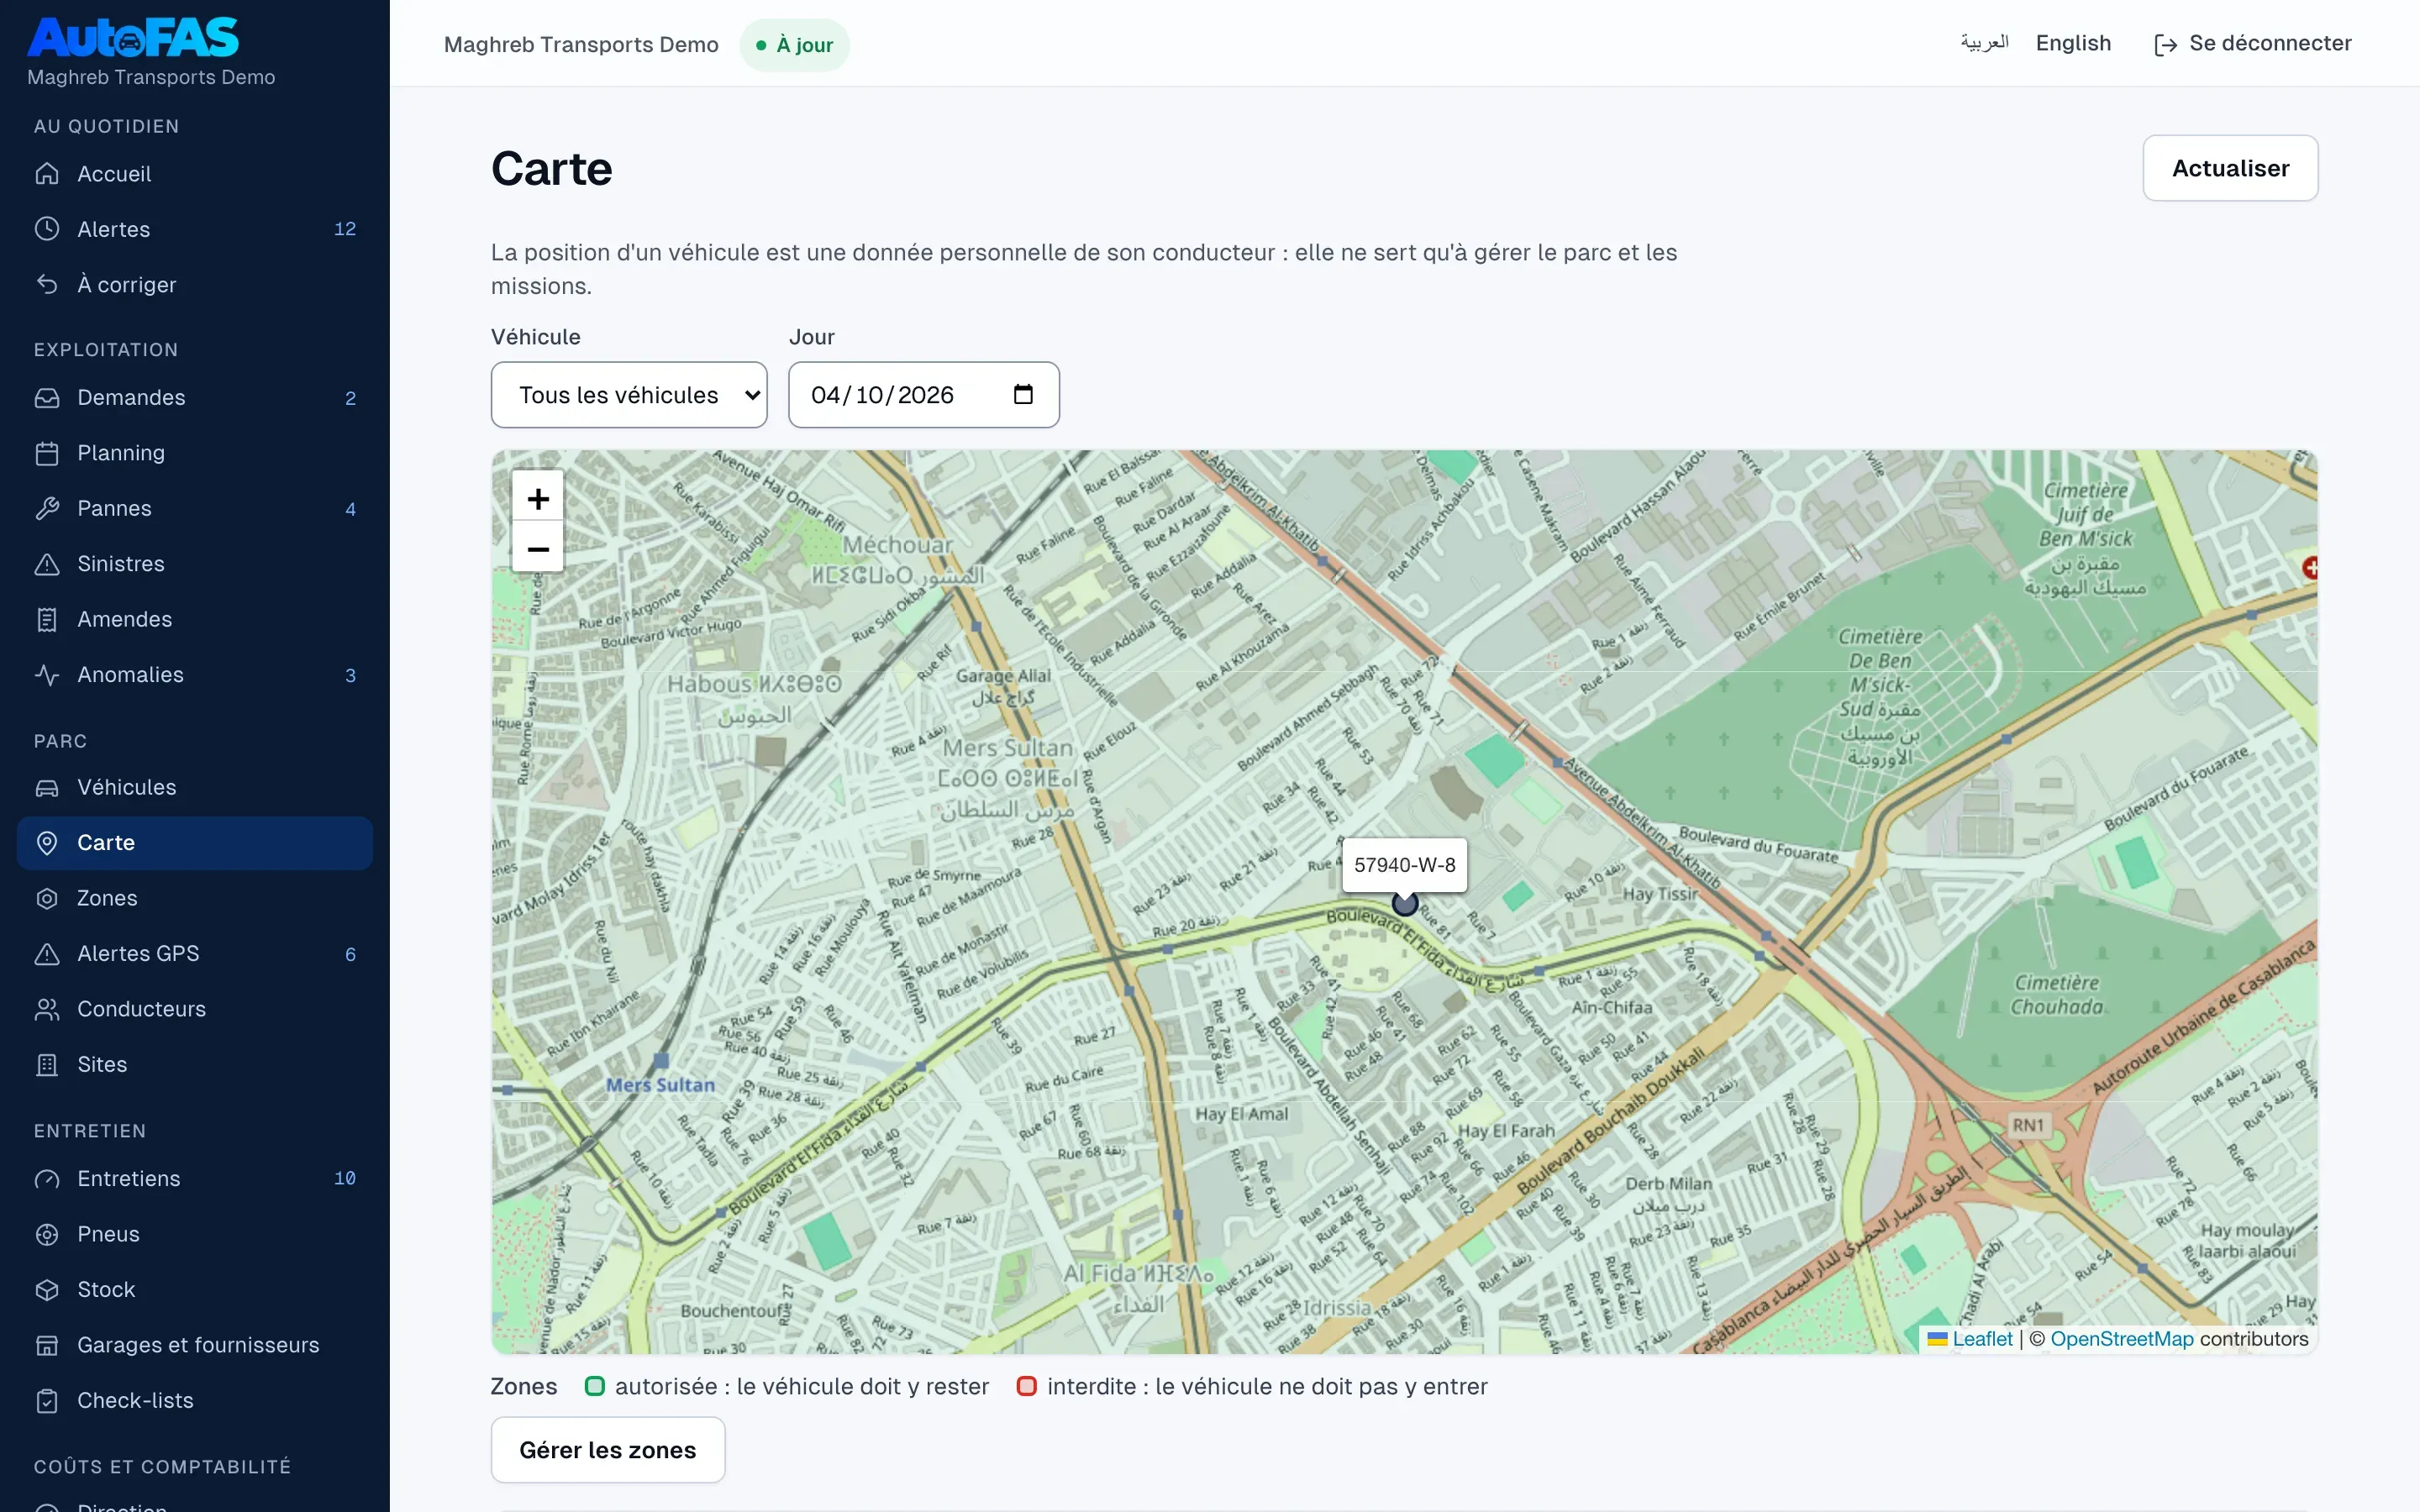Click the Alertes GPS warning triangle icon
Screen dimensions: 2420x1512
point(47,954)
